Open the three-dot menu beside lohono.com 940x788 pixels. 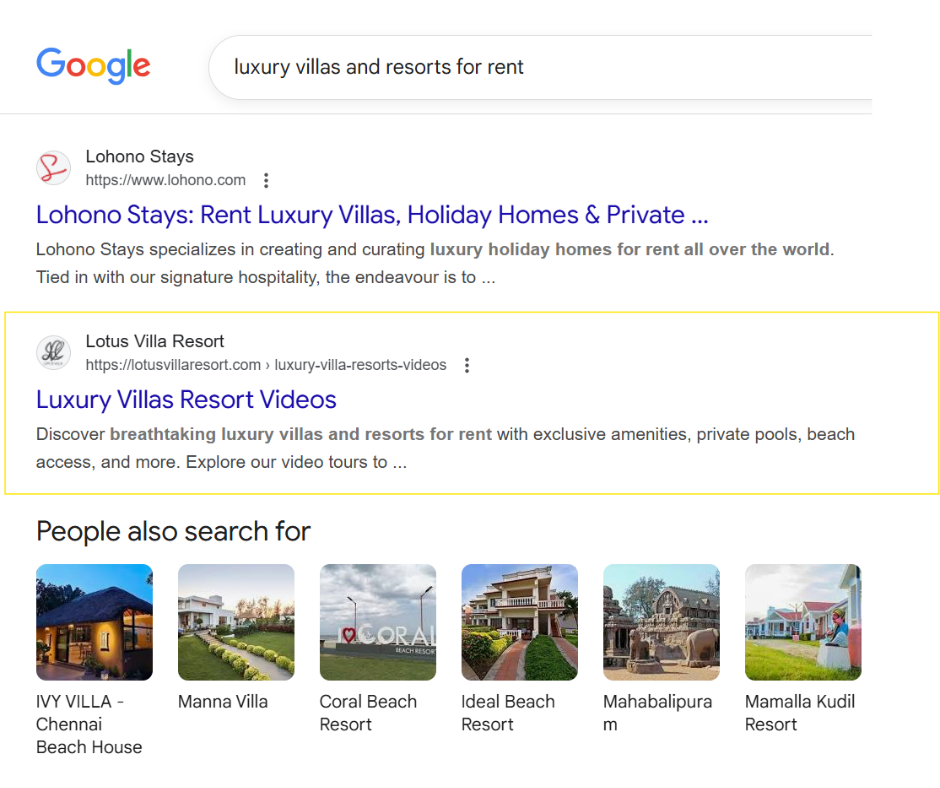[x=266, y=181]
